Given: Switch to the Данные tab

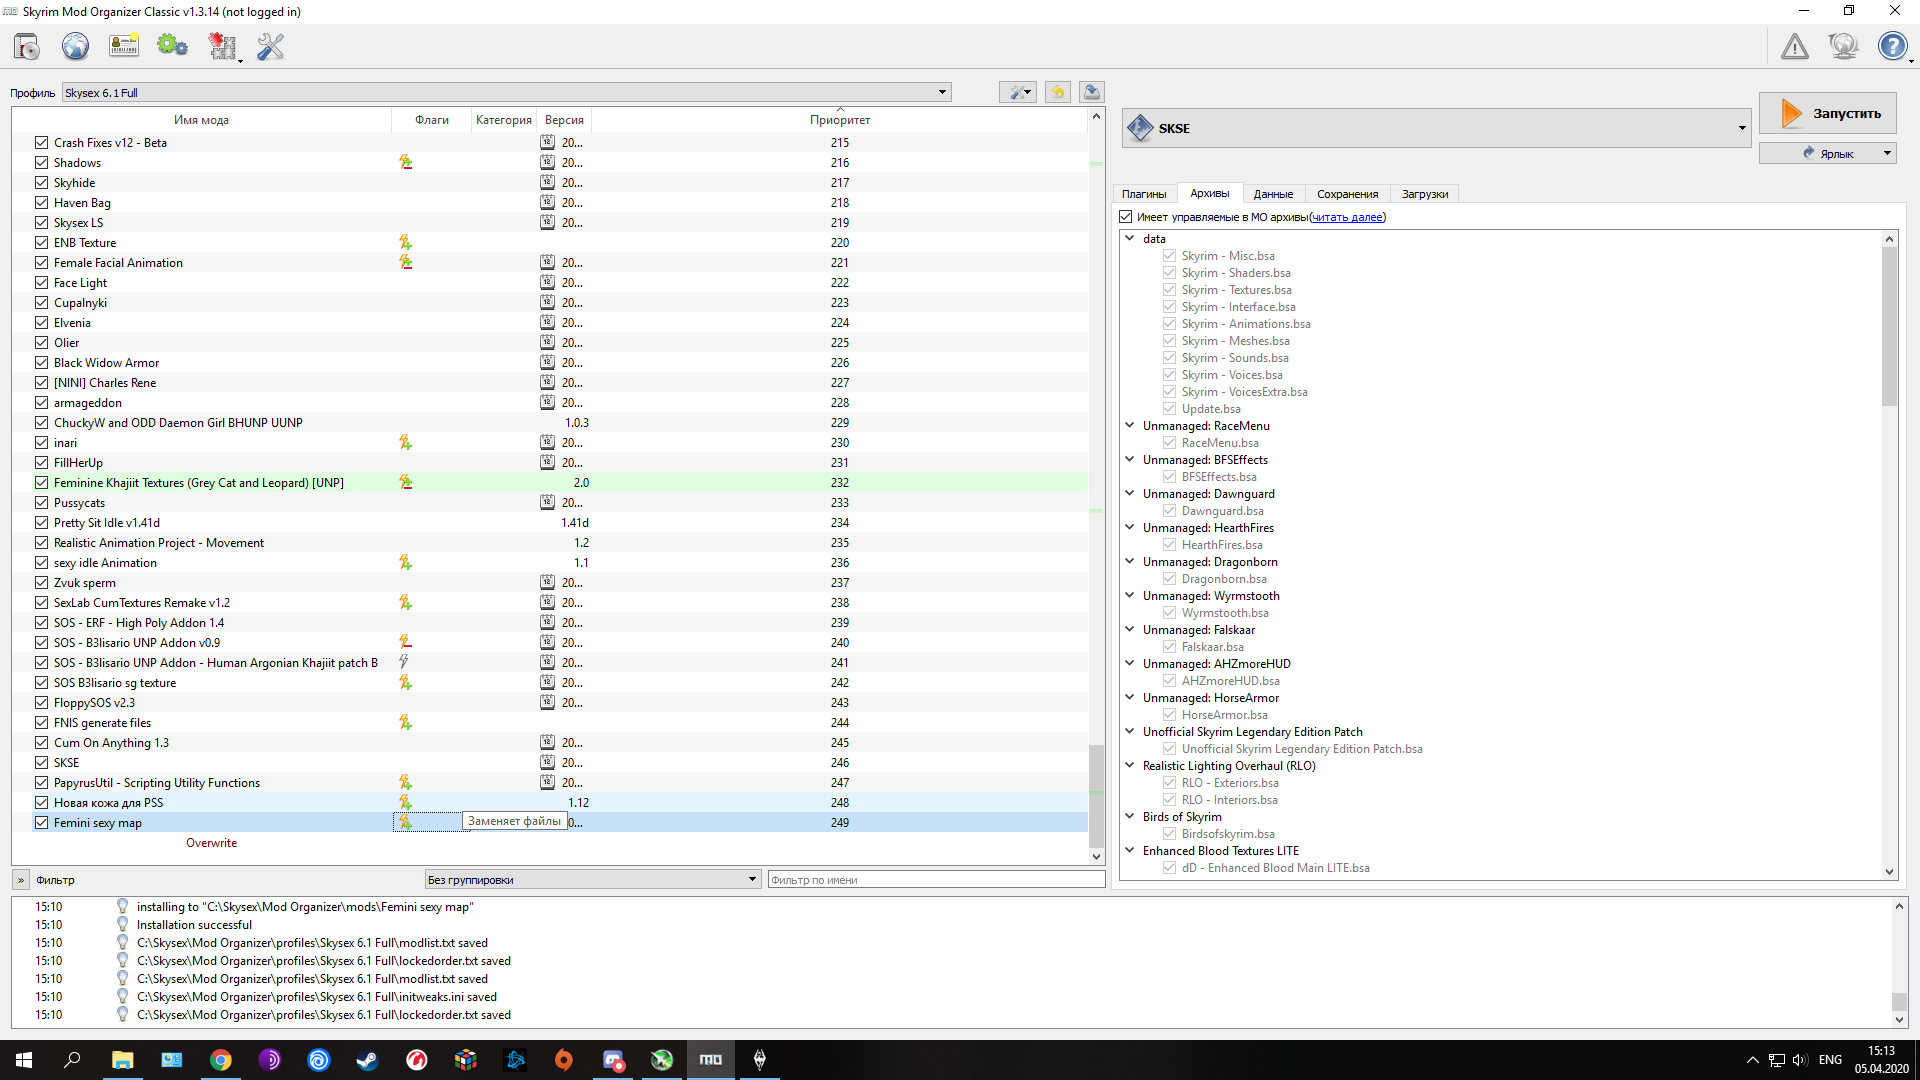Looking at the screenshot, I should (x=1273, y=194).
